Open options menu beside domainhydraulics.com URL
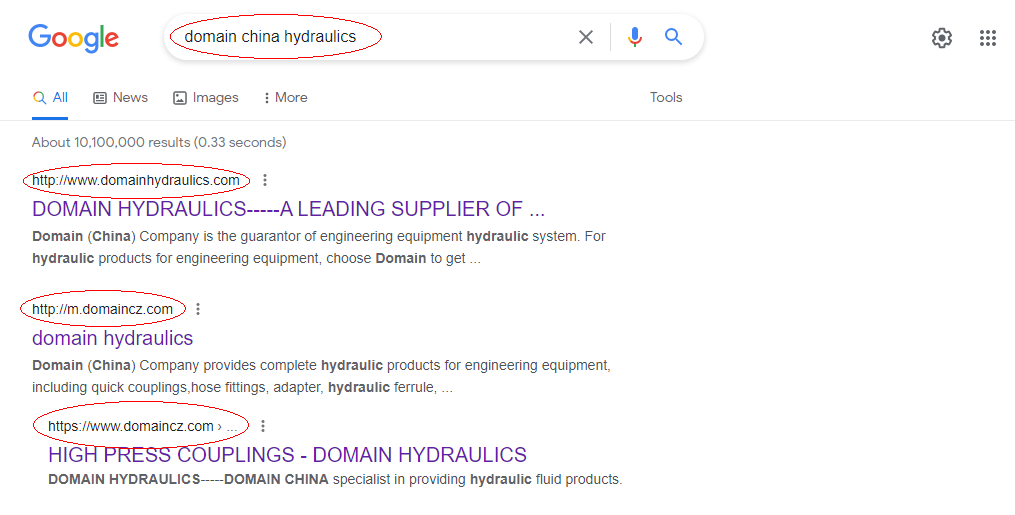1015x515 pixels. tap(265, 181)
